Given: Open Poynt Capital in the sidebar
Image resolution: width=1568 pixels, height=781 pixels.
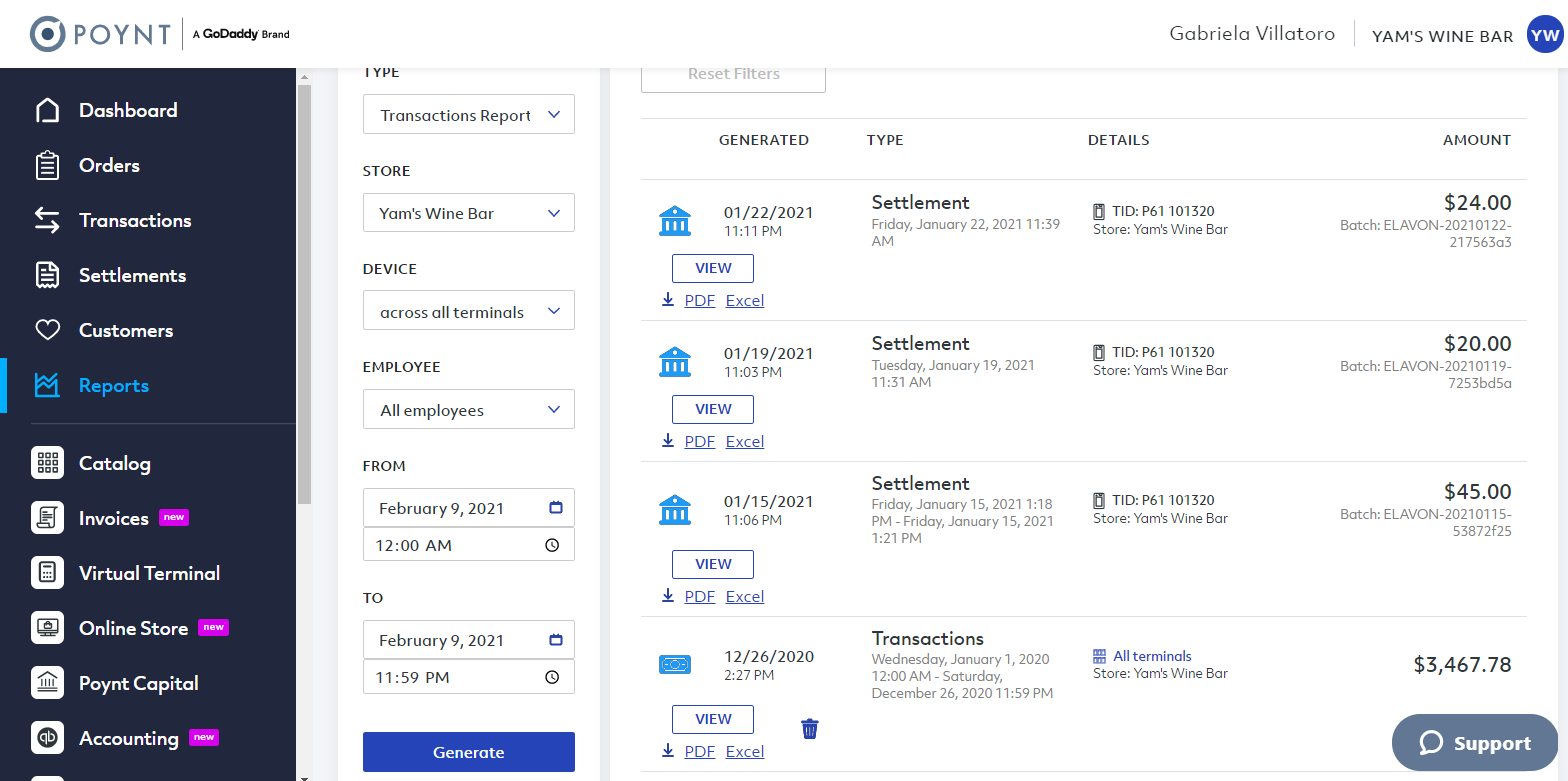Looking at the screenshot, I should [139, 683].
